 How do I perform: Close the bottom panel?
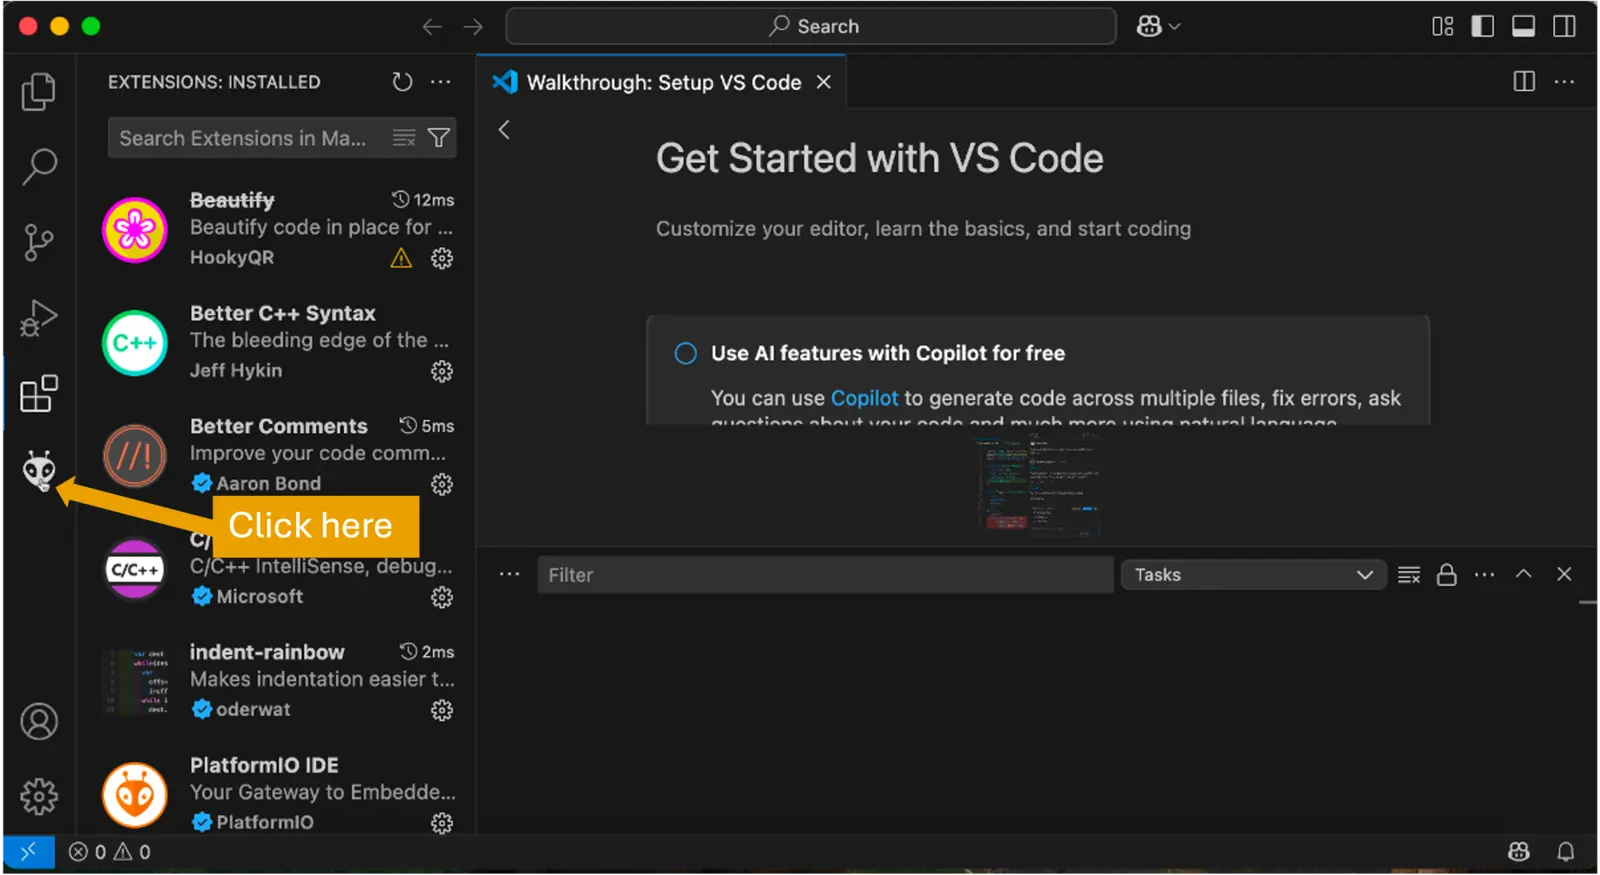click(1564, 574)
